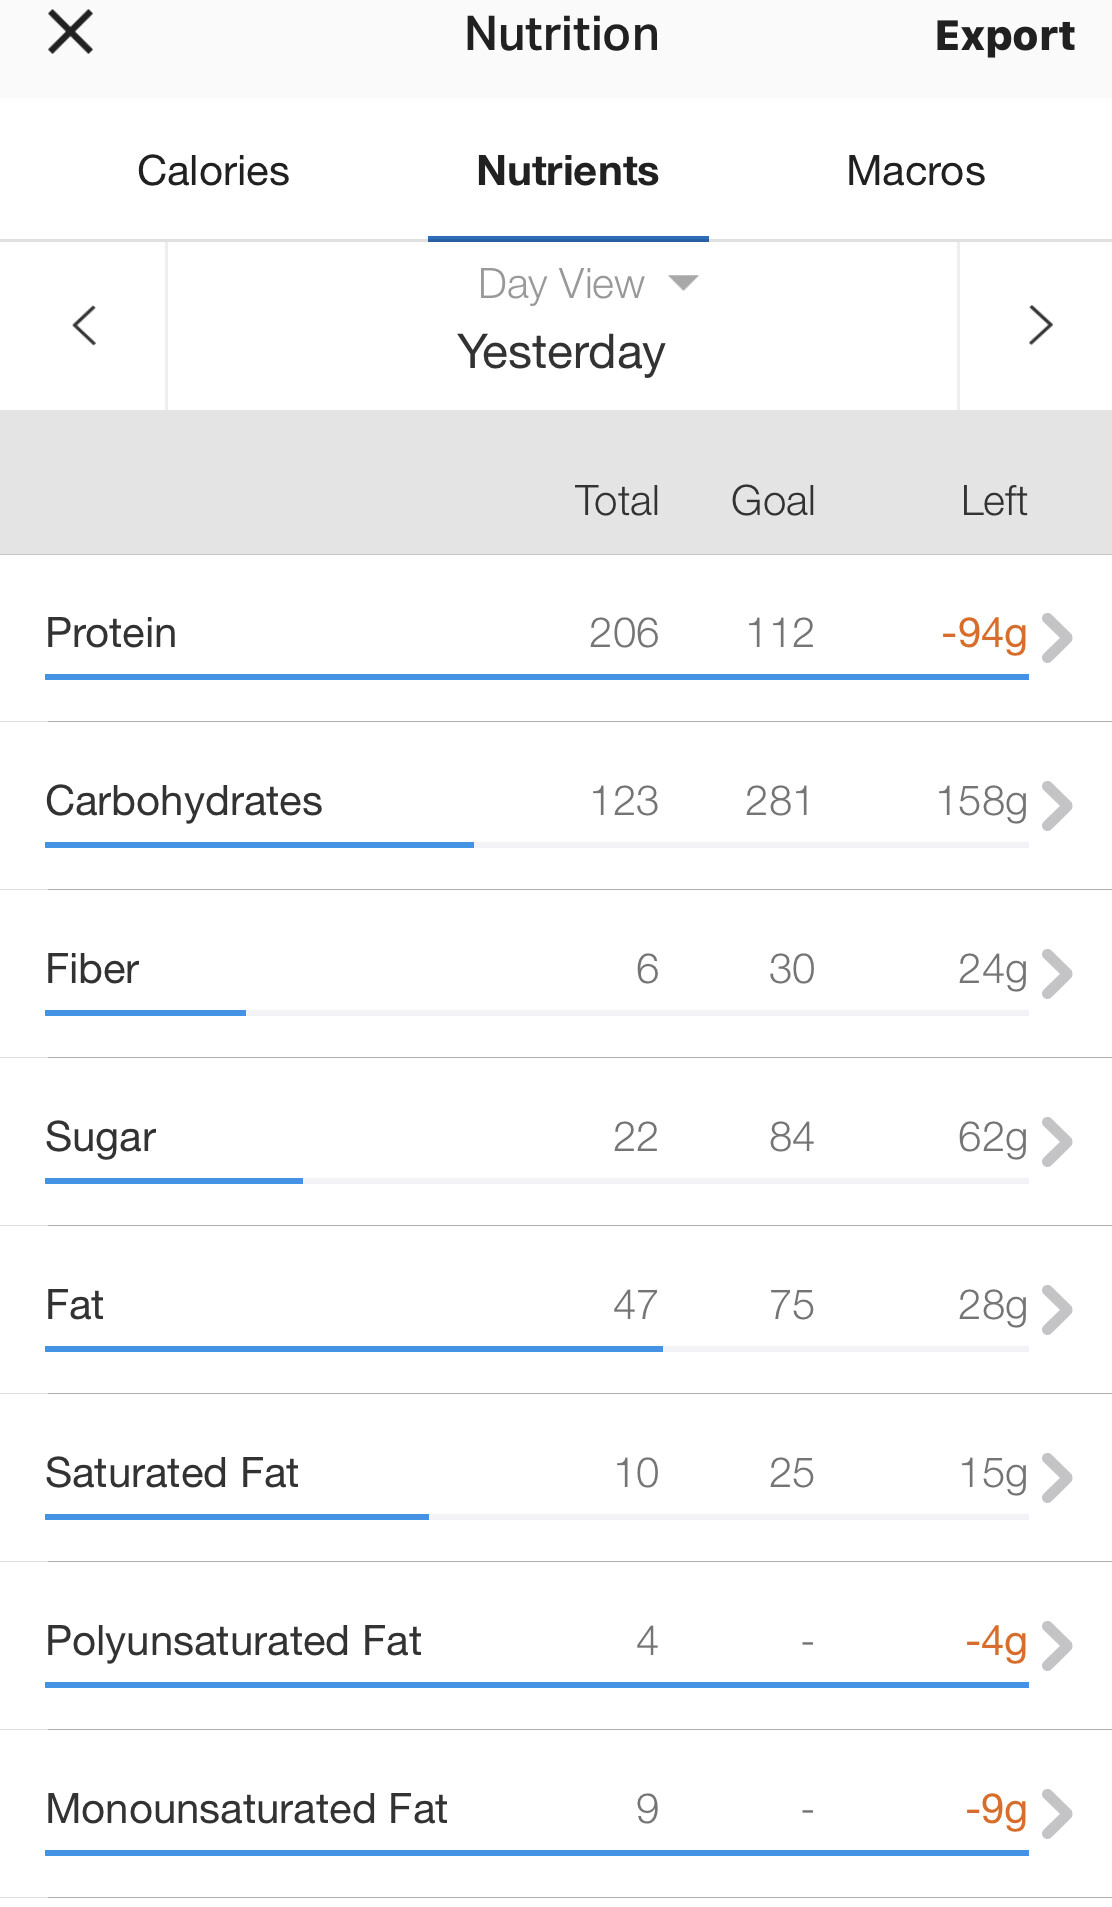Open Saturated Fat details chevron
This screenshot has height=1907, width=1112.
pyautogui.click(x=1056, y=1477)
